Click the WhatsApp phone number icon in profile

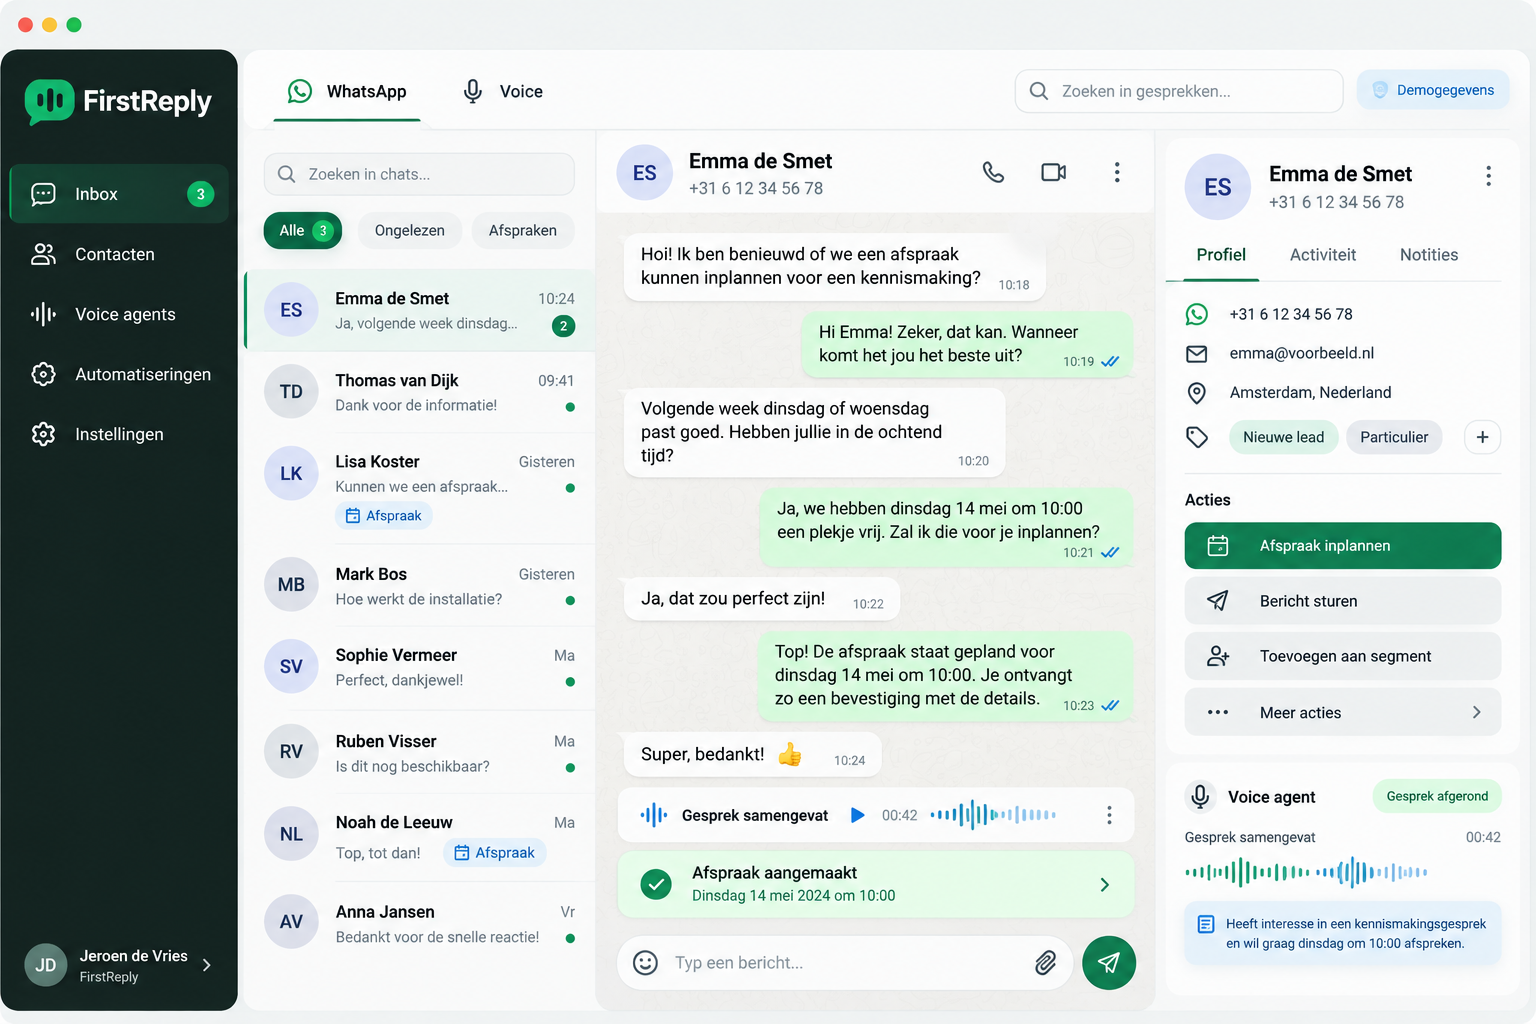1196,314
